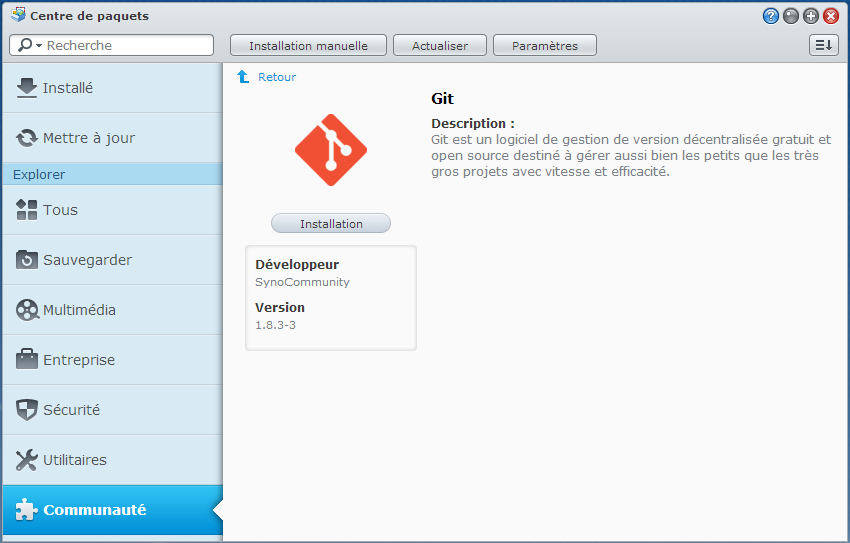Show the Tous packages category

coord(113,210)
